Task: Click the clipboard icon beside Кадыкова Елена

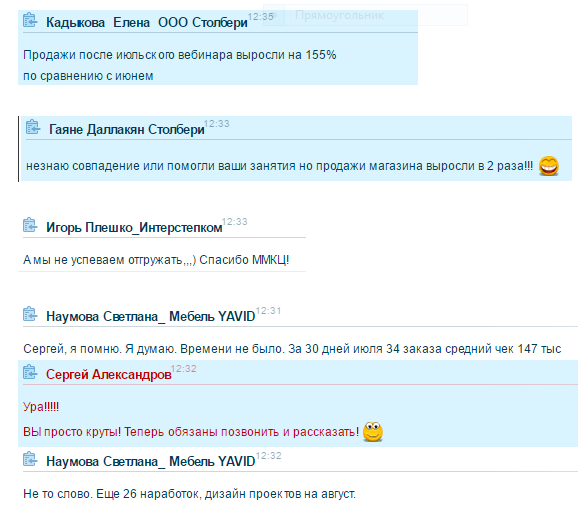Action: point(30,20)
